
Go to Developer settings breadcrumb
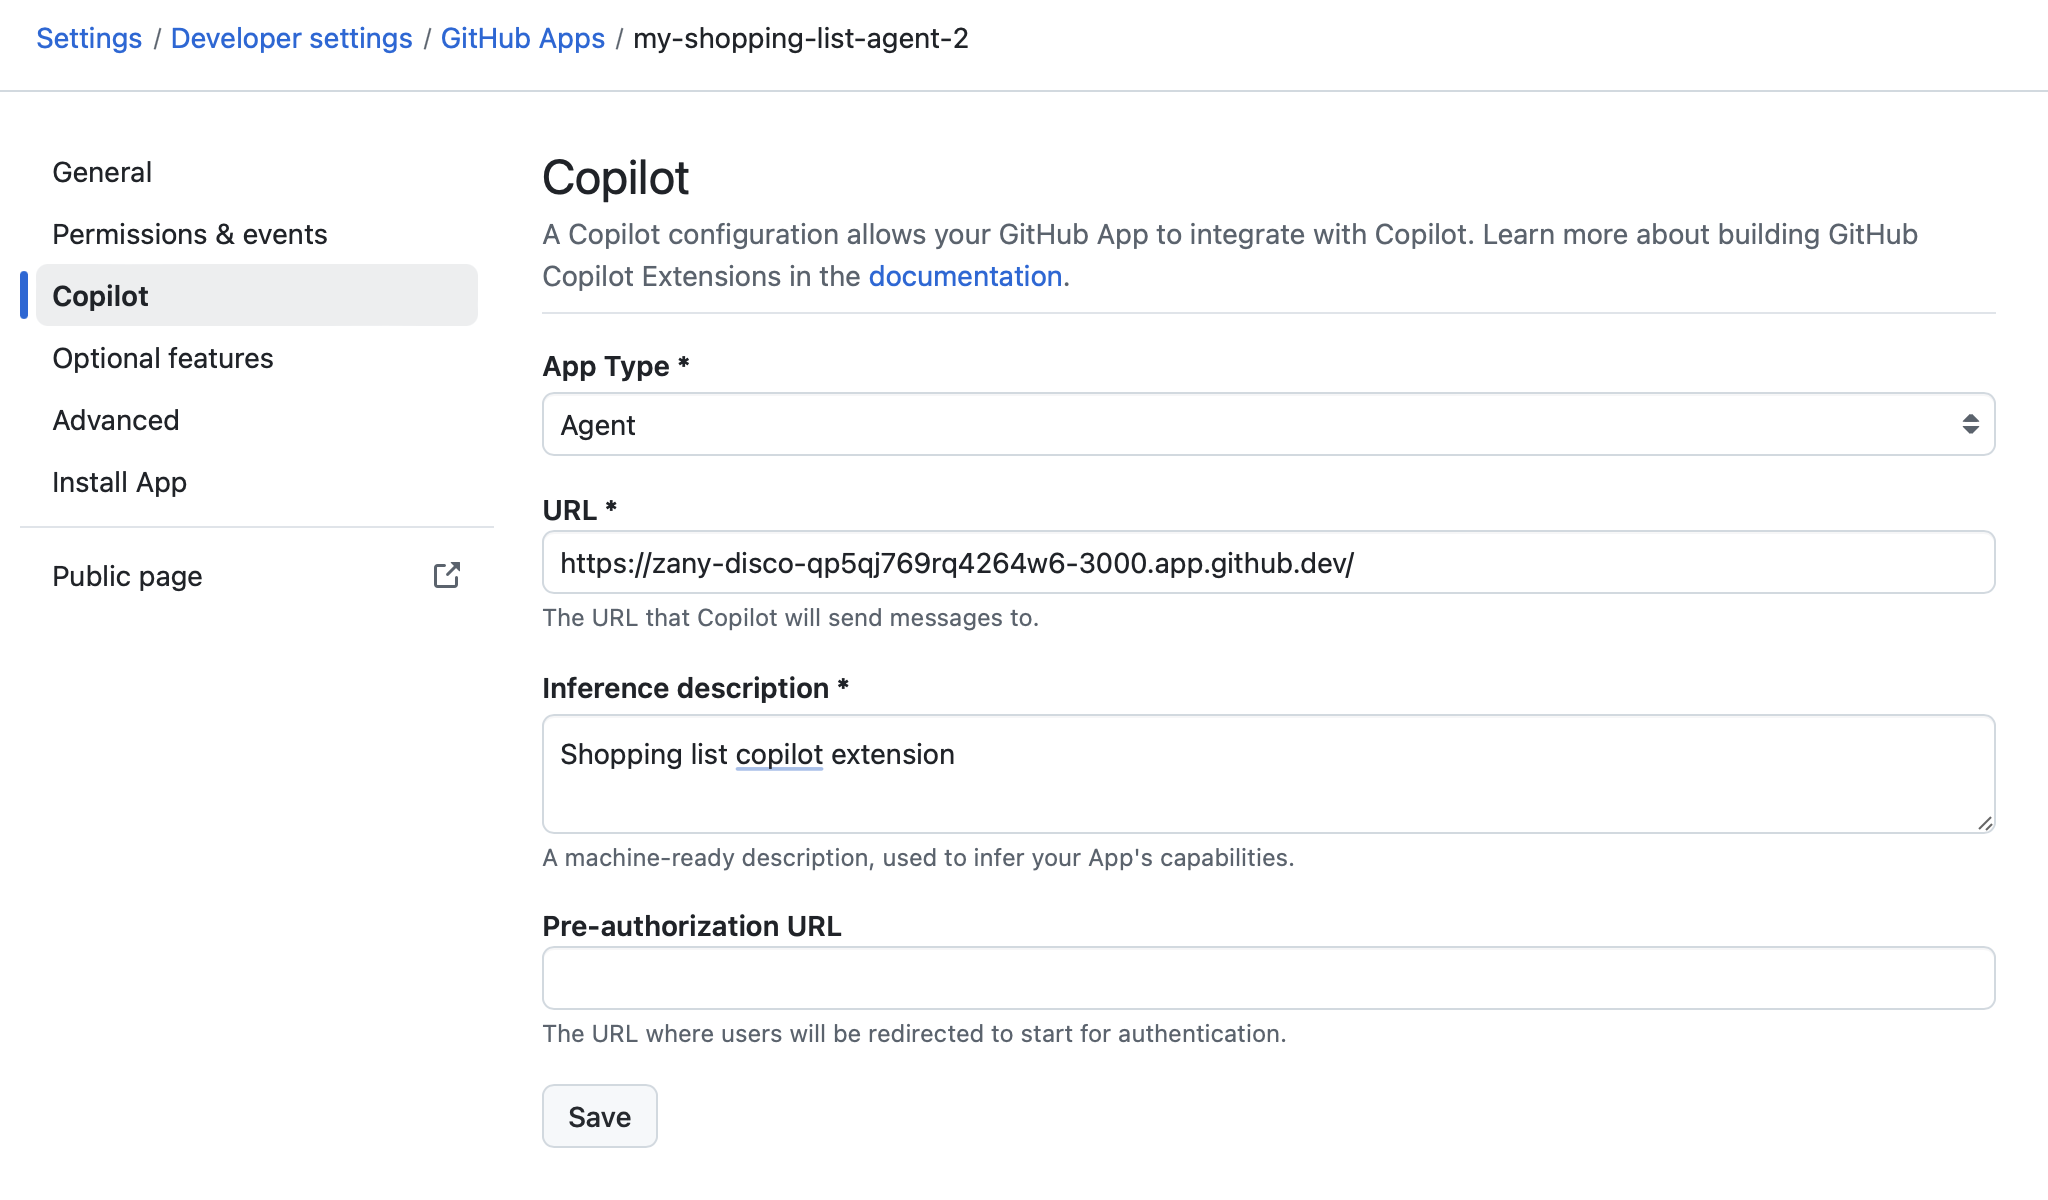click(x=291, y=39)
